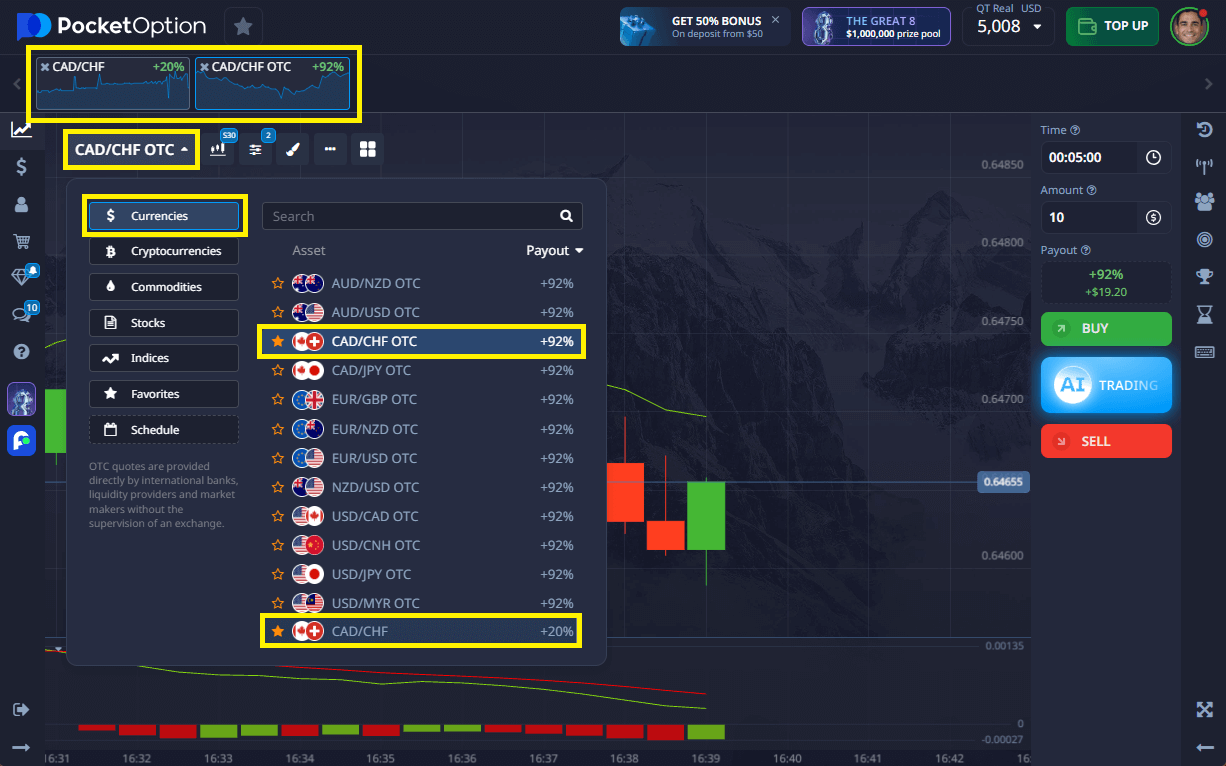Viewport: 1226px width, 766px height.
Task: Select the drawing brush tool
Action: pyautogui.click(x=293, y=150)
